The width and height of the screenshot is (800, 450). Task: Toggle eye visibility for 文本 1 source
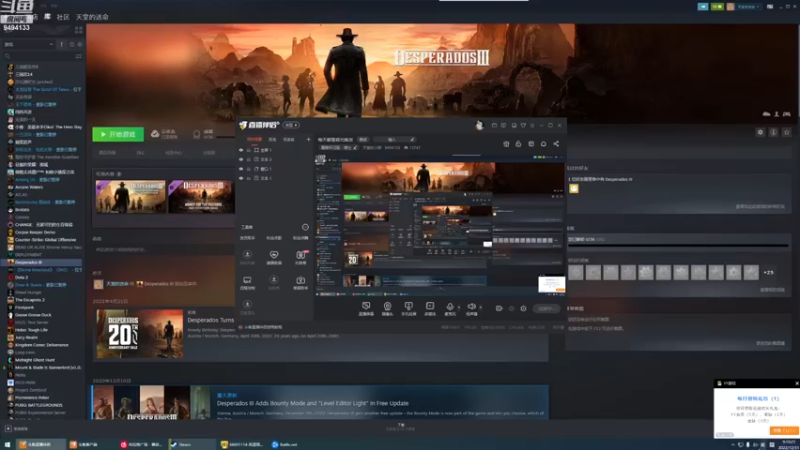point(241,178)
